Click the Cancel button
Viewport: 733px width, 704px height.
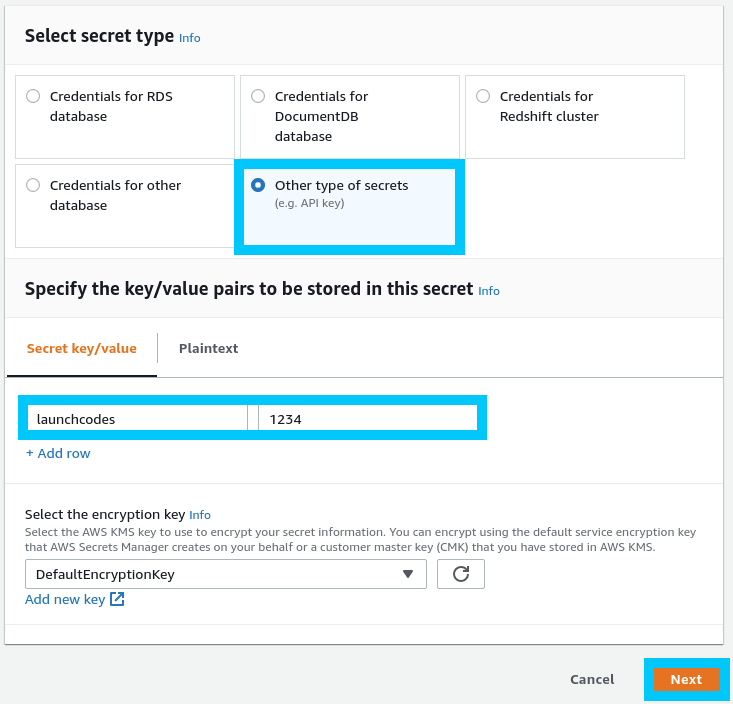tap(592, 680)
